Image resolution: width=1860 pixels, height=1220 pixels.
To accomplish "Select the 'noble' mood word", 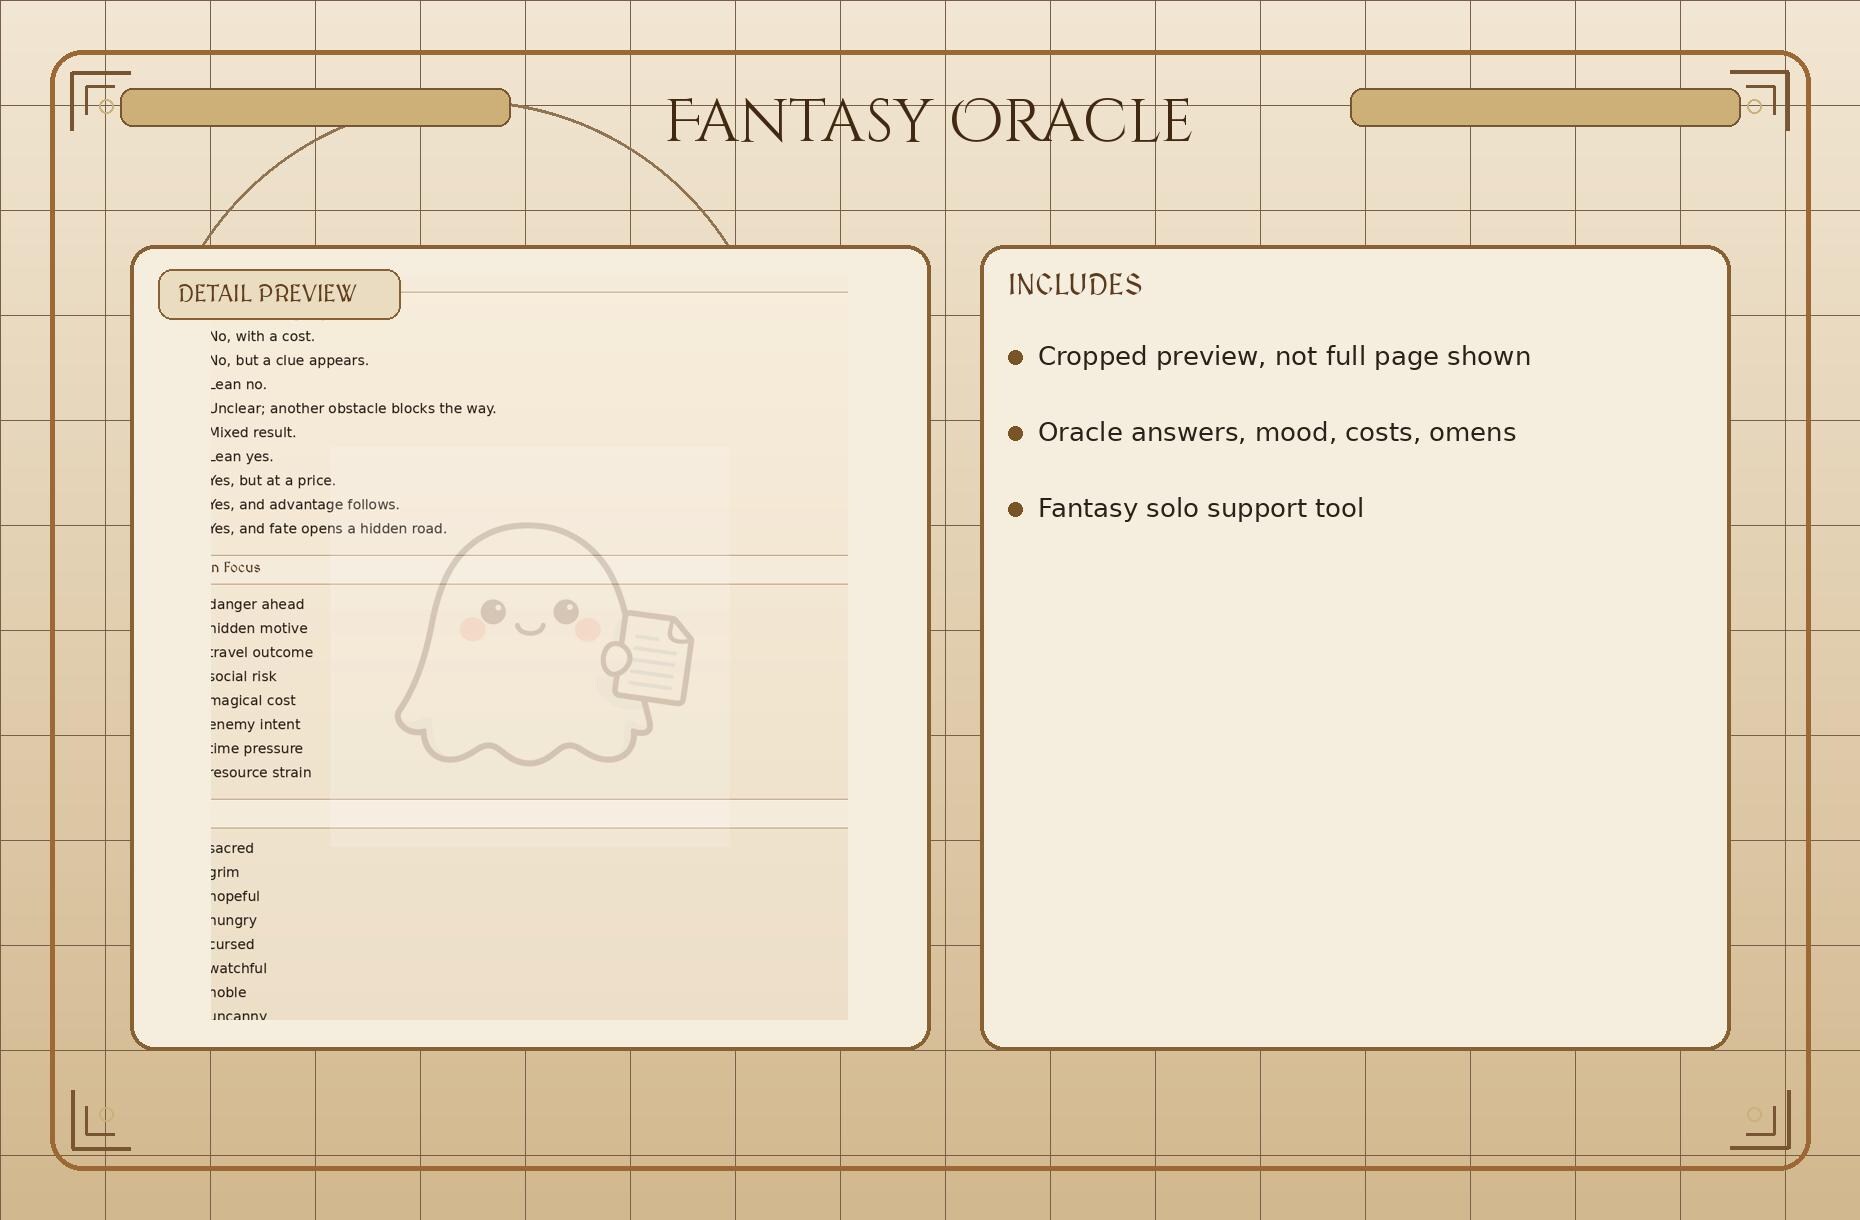I will 229,992.
